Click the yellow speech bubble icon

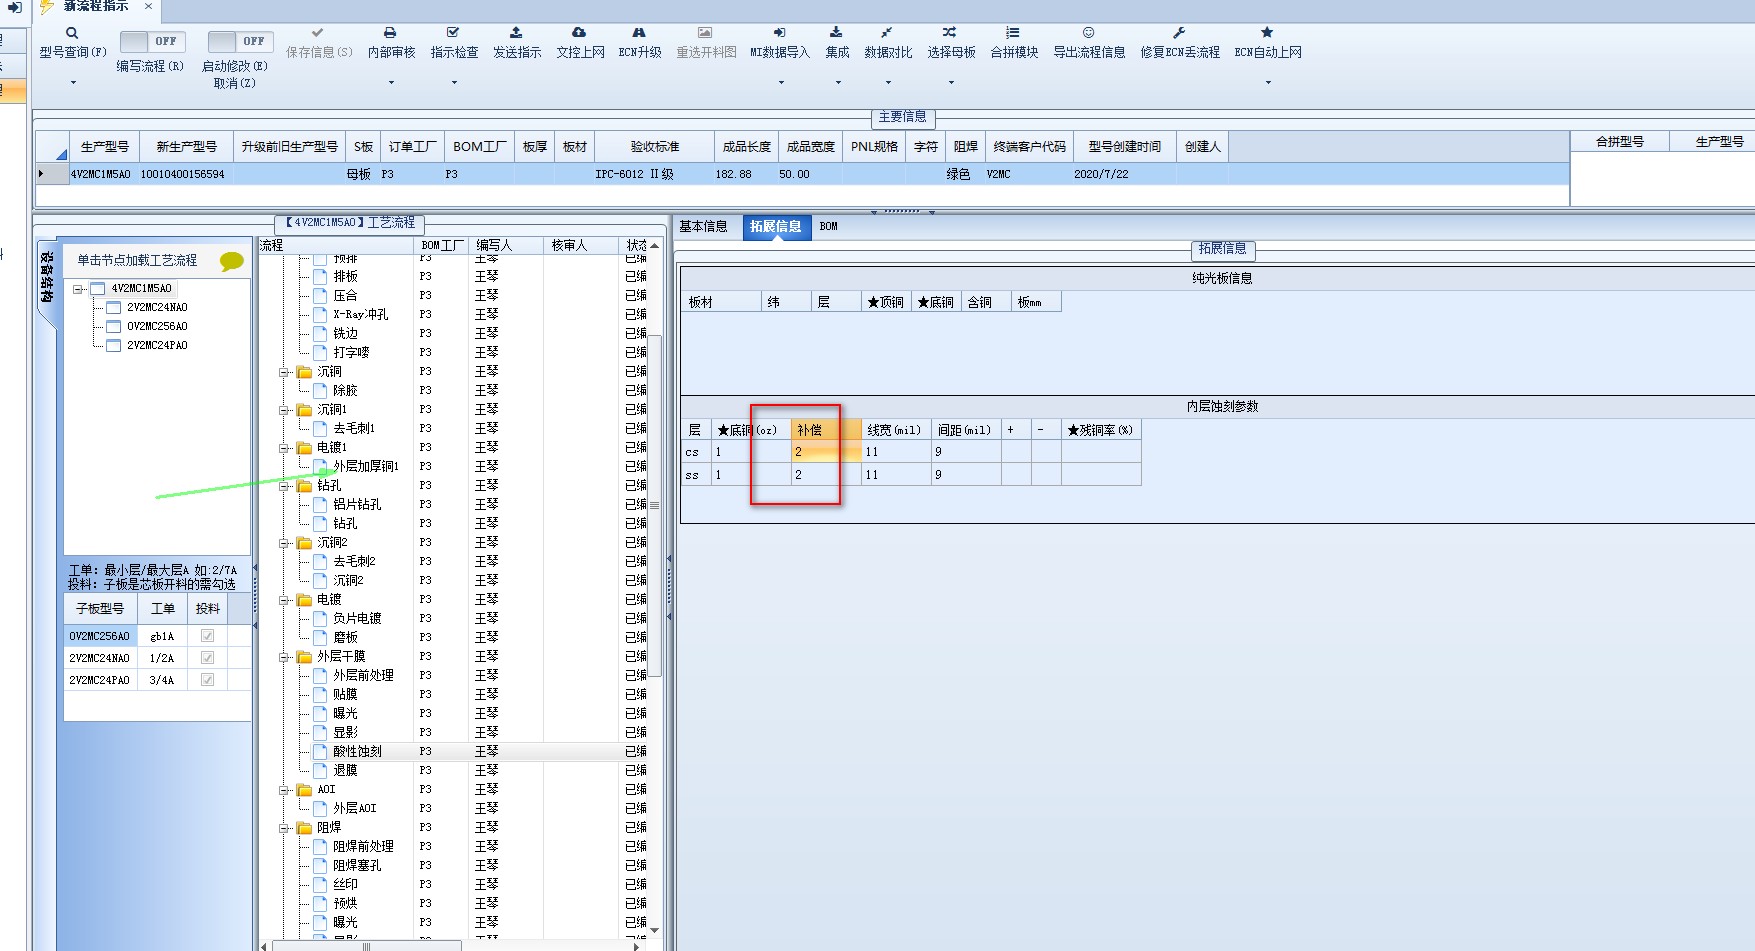coord(232,261)
